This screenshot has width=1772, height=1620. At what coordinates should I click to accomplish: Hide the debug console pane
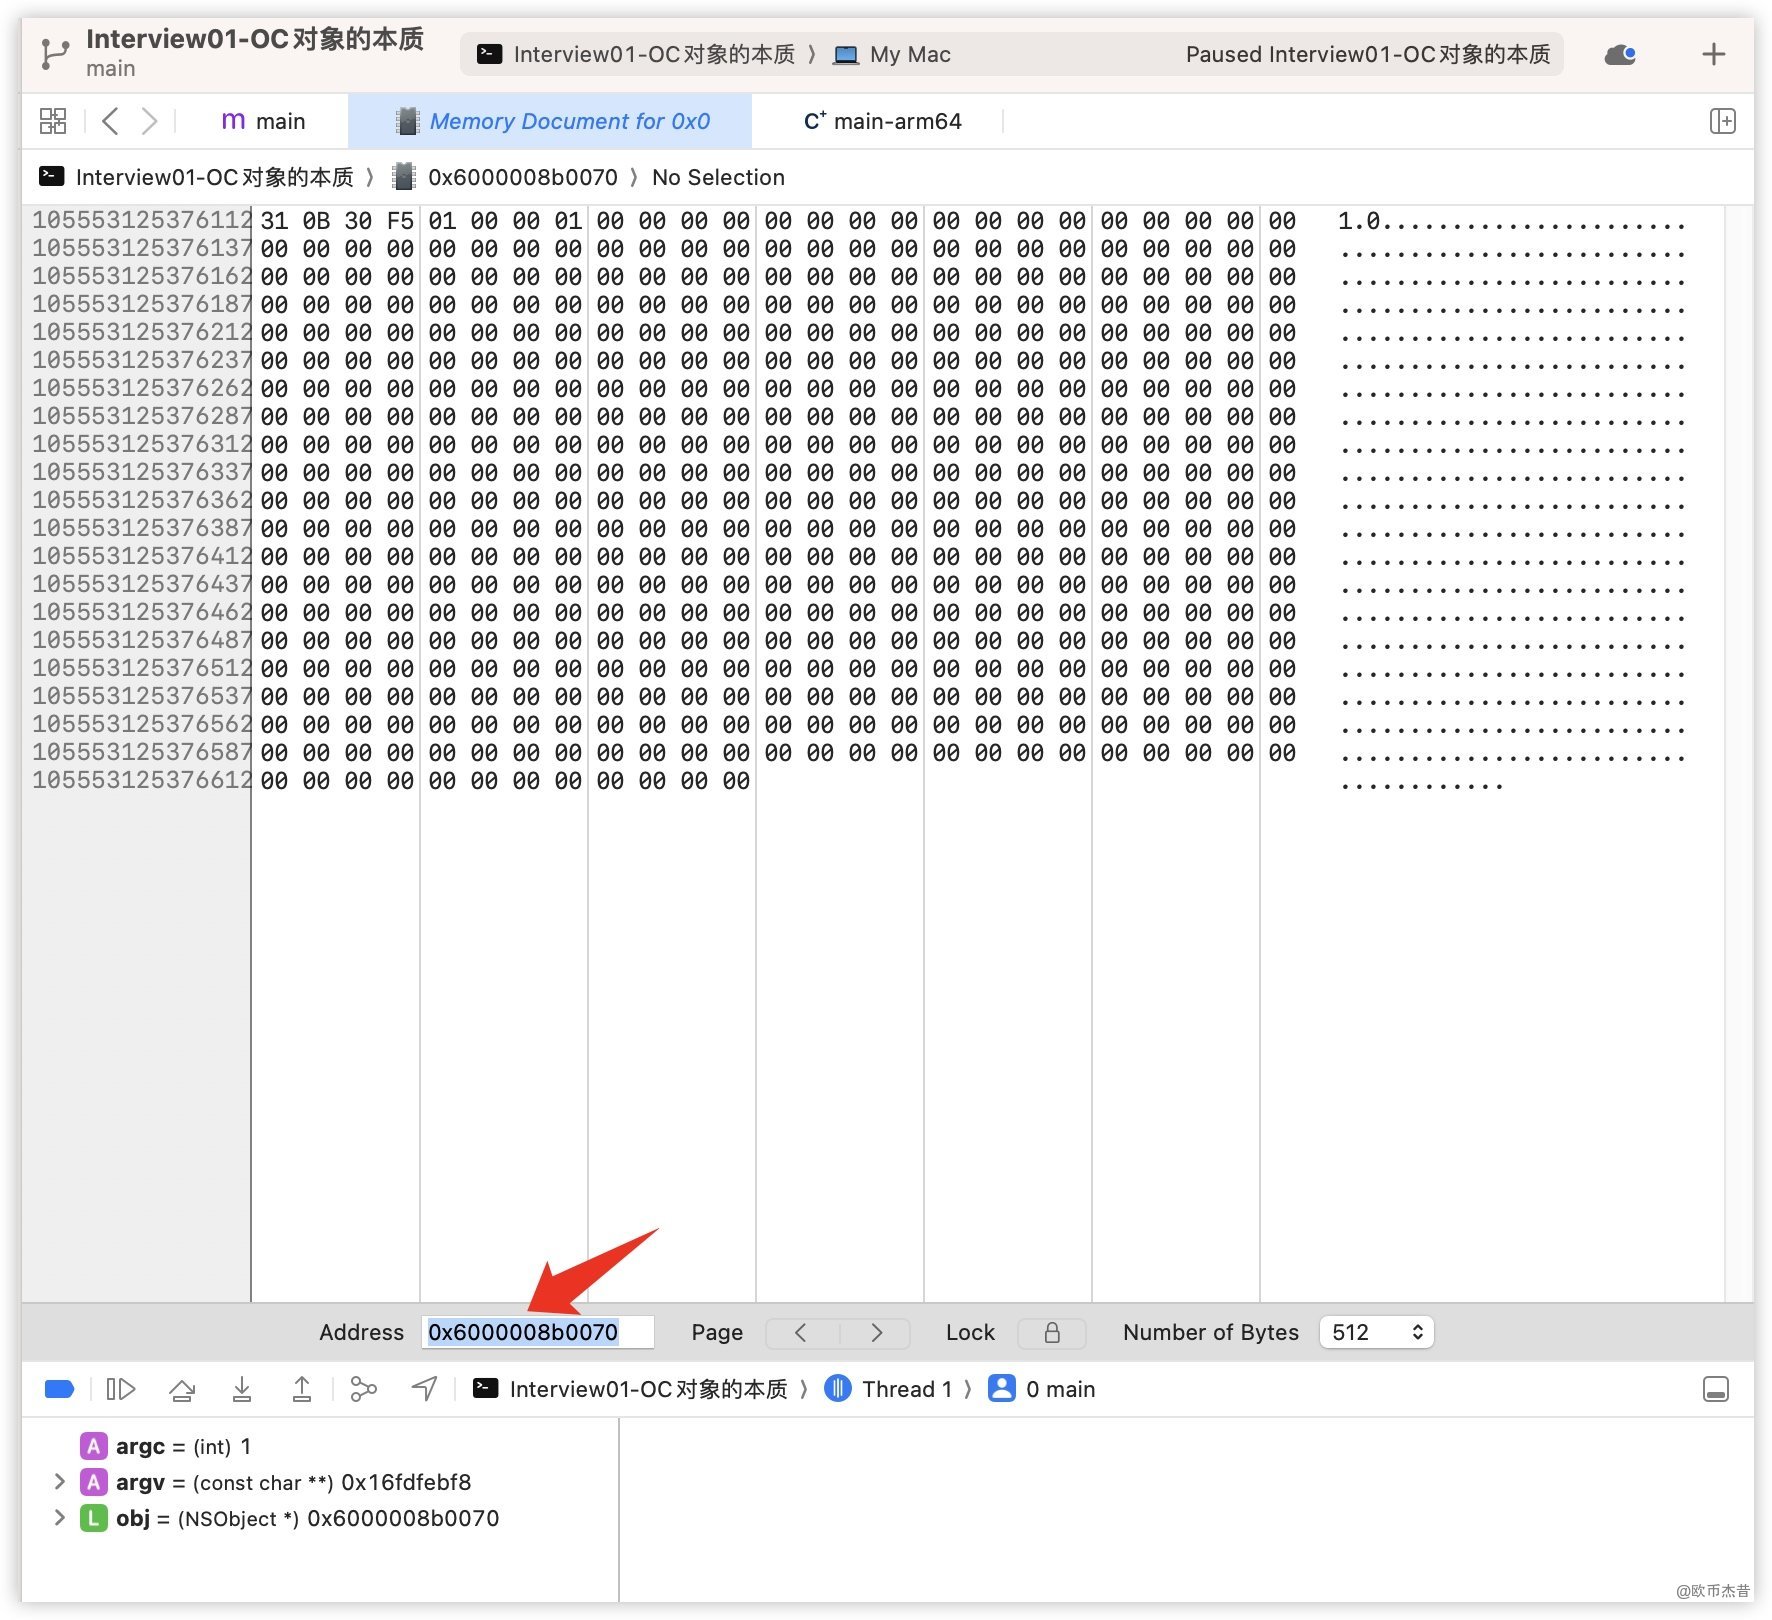pos(1715,1389)
